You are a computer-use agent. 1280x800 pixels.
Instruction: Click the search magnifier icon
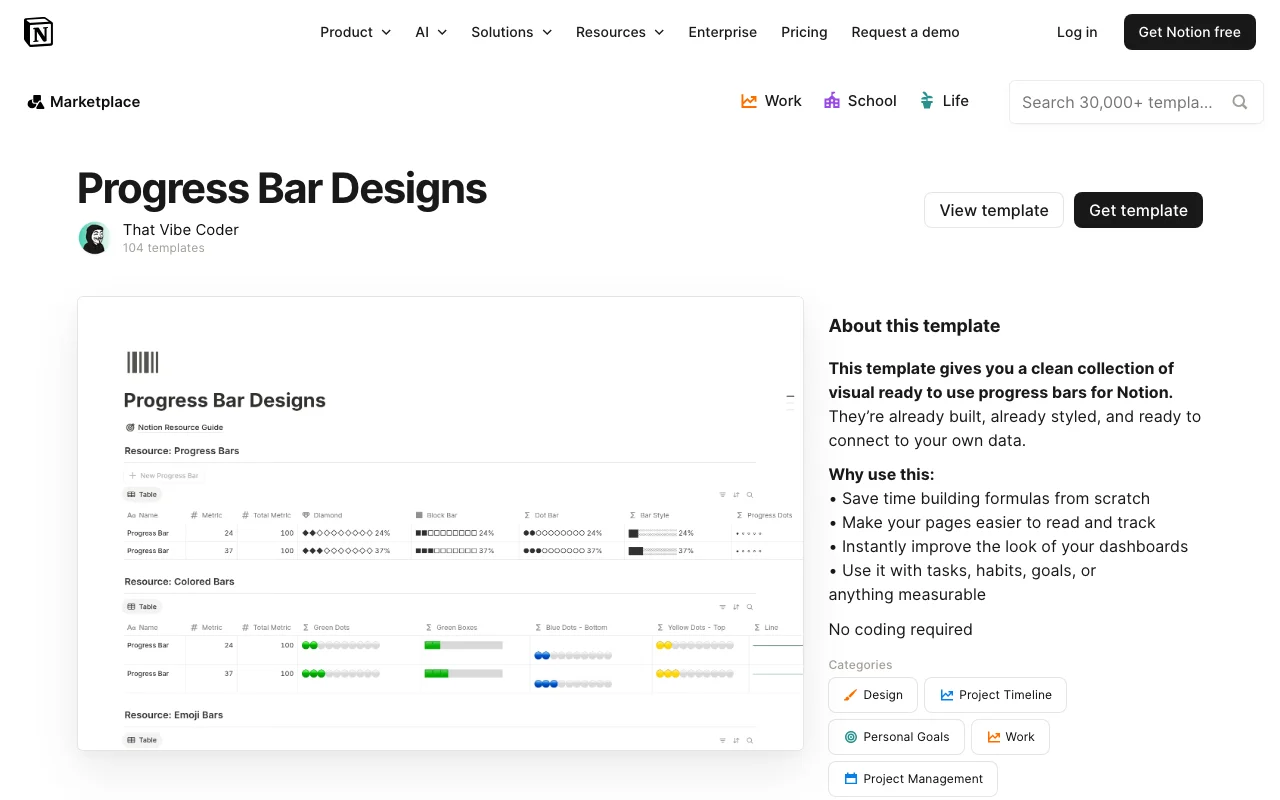(x=1240, y=102)
